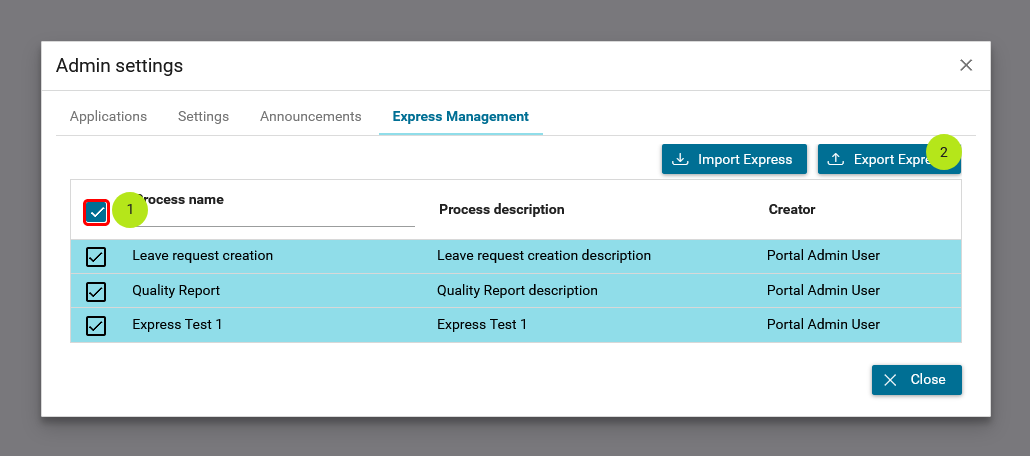The height and width of the screenshot is (456, 1030).
Task: Uncheck the Quality Report row checkbox
Action: coord(96,291)
